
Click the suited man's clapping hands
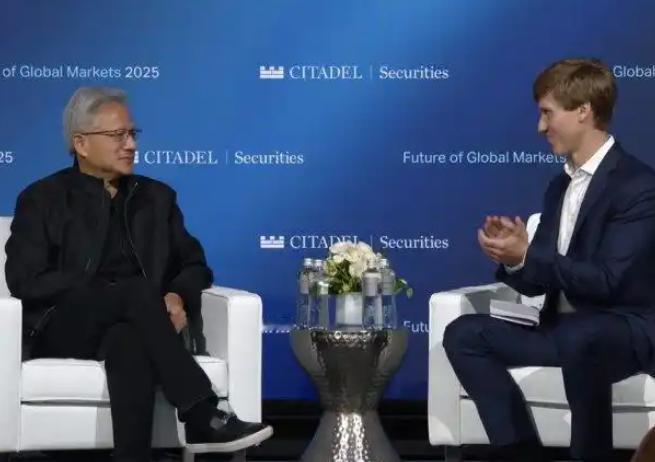[503, 239]
